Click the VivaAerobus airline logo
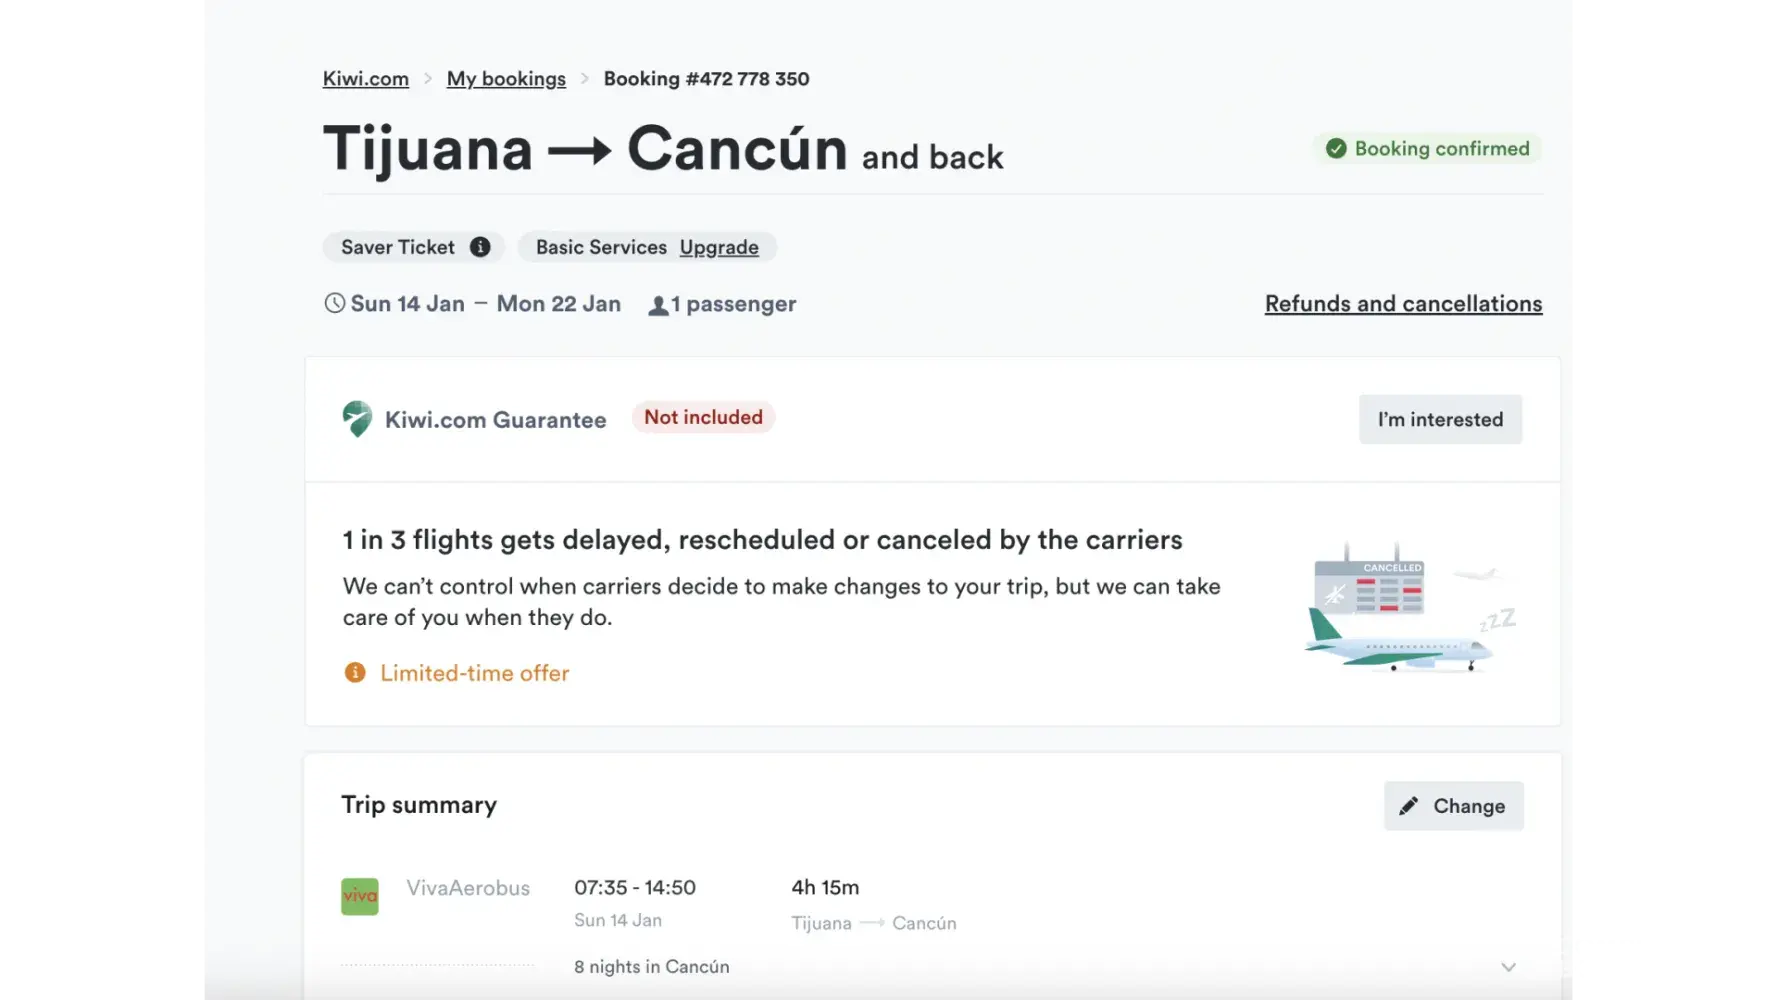This screenshot has width=1778, height=1000. (360, 896)
